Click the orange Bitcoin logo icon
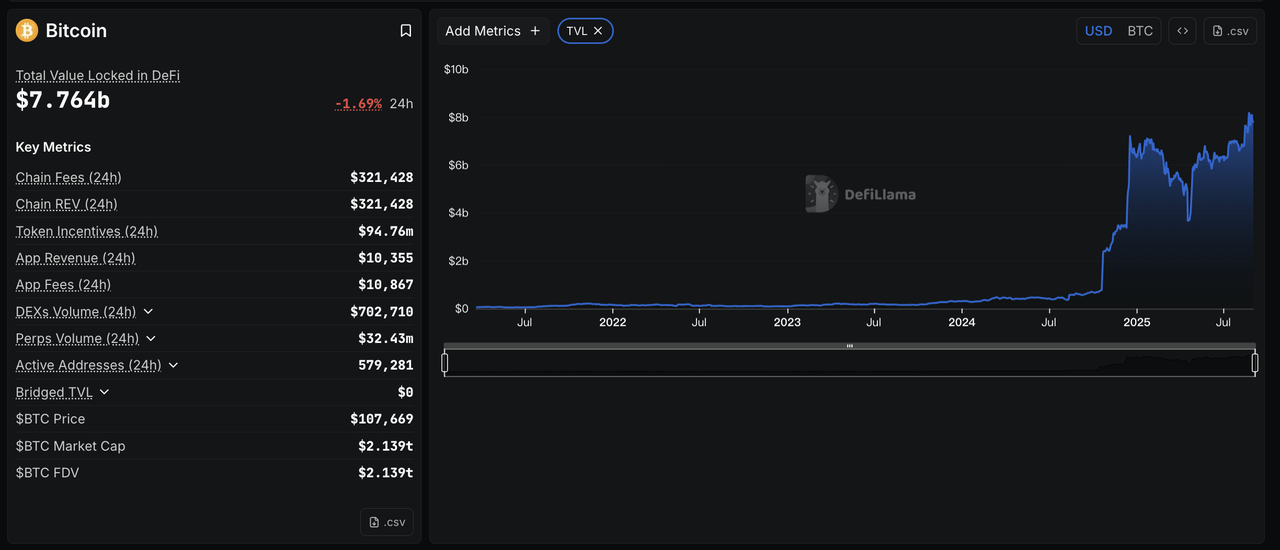Viewport: 1280px width, 550px height. click(27, 31)
